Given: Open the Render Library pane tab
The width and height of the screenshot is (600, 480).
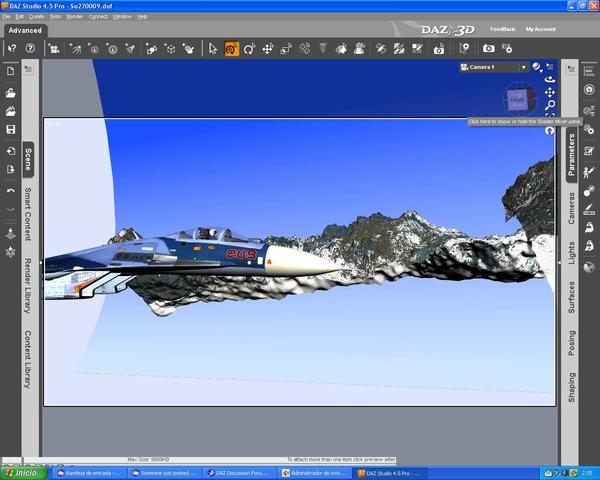Looking at the screenshot, I should (28, 286).
